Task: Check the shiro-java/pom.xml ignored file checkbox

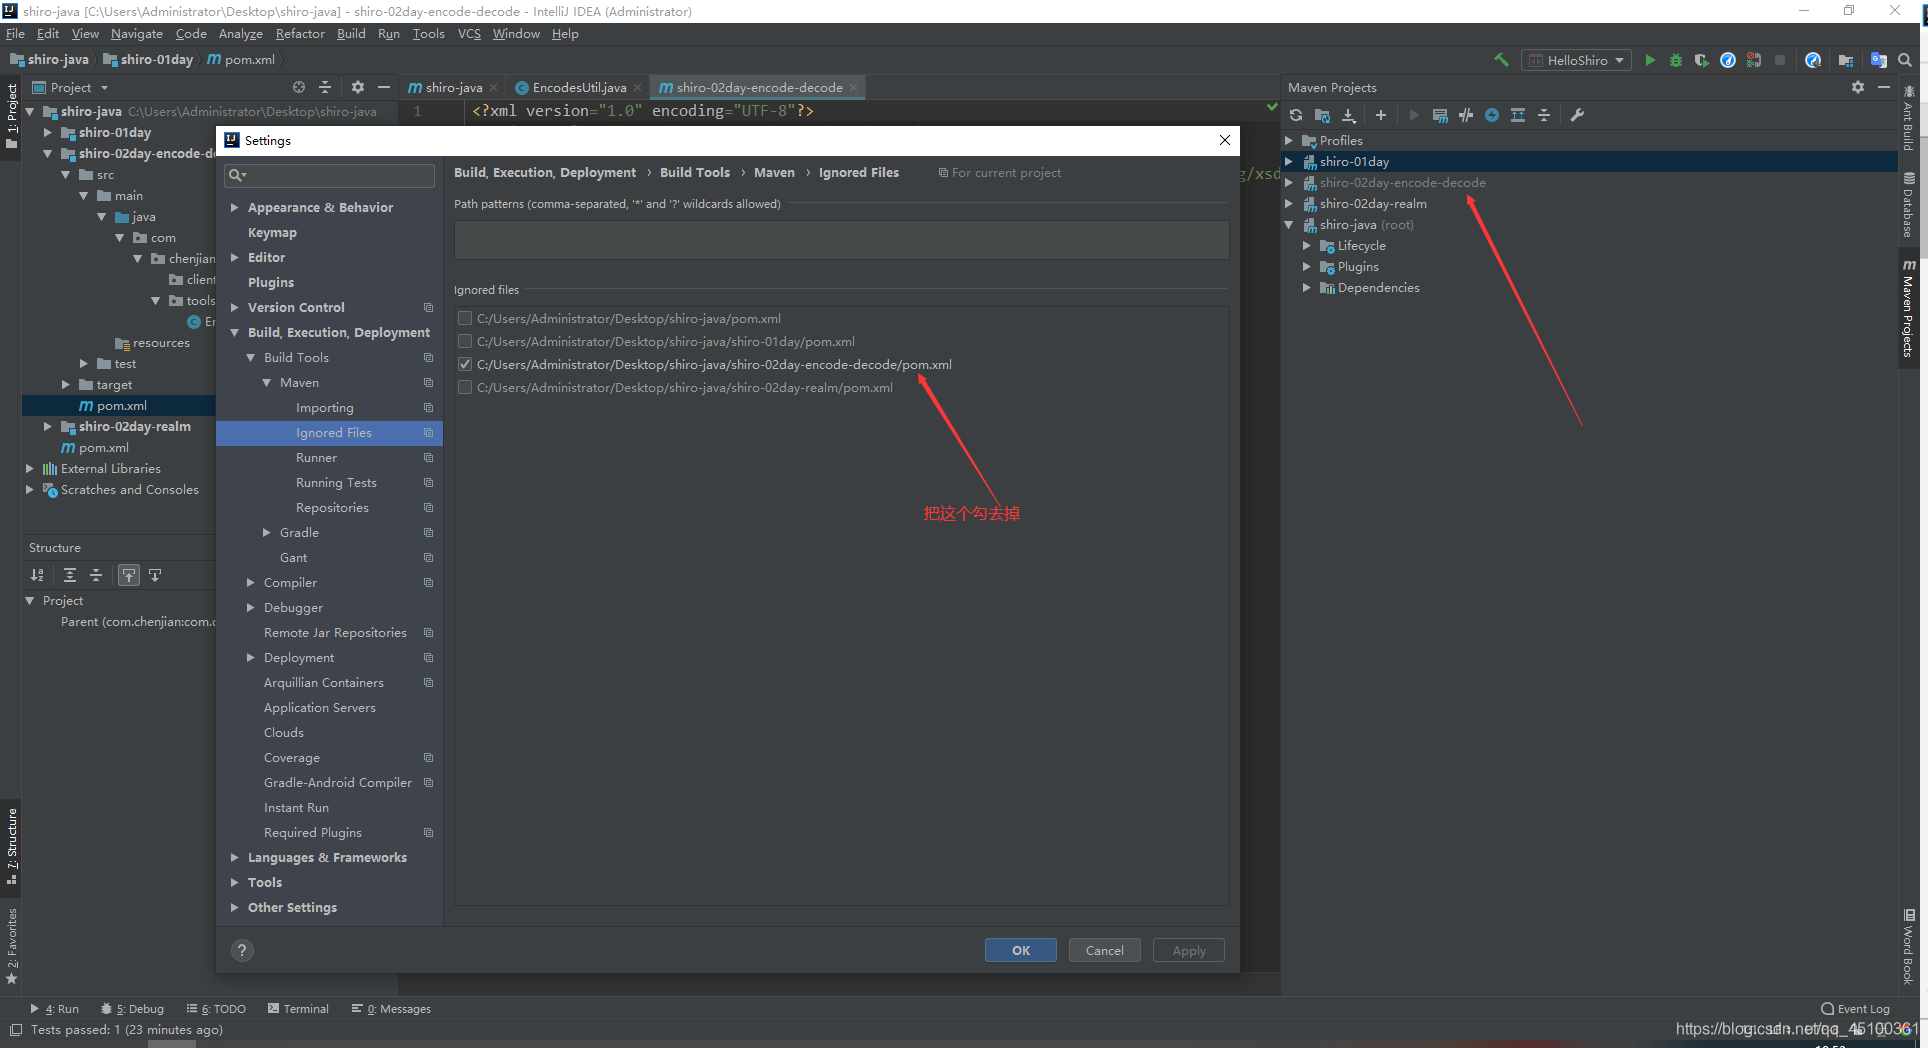Action: click(465, 318)
